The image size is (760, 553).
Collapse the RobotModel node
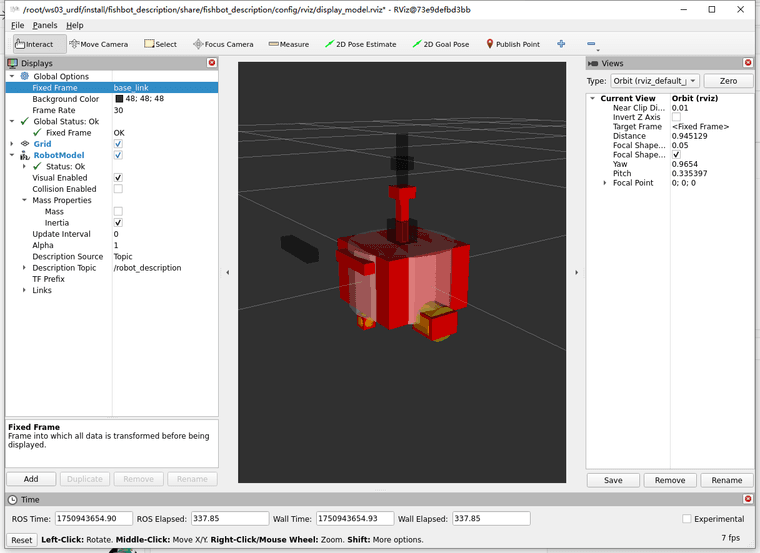pyautogui.click(x=12, y=155)
